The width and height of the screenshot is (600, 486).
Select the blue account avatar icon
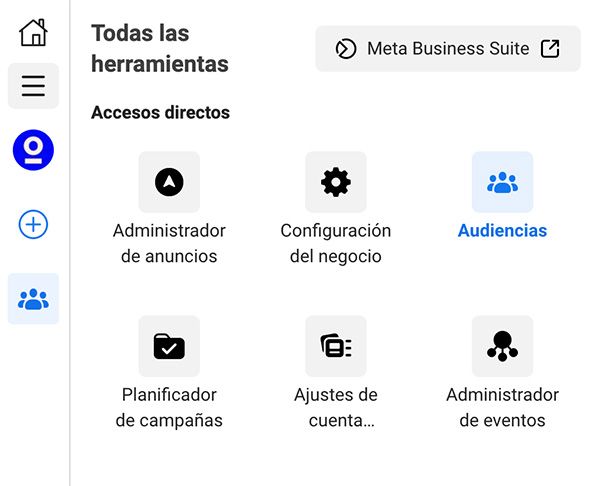tap(33, 150)
